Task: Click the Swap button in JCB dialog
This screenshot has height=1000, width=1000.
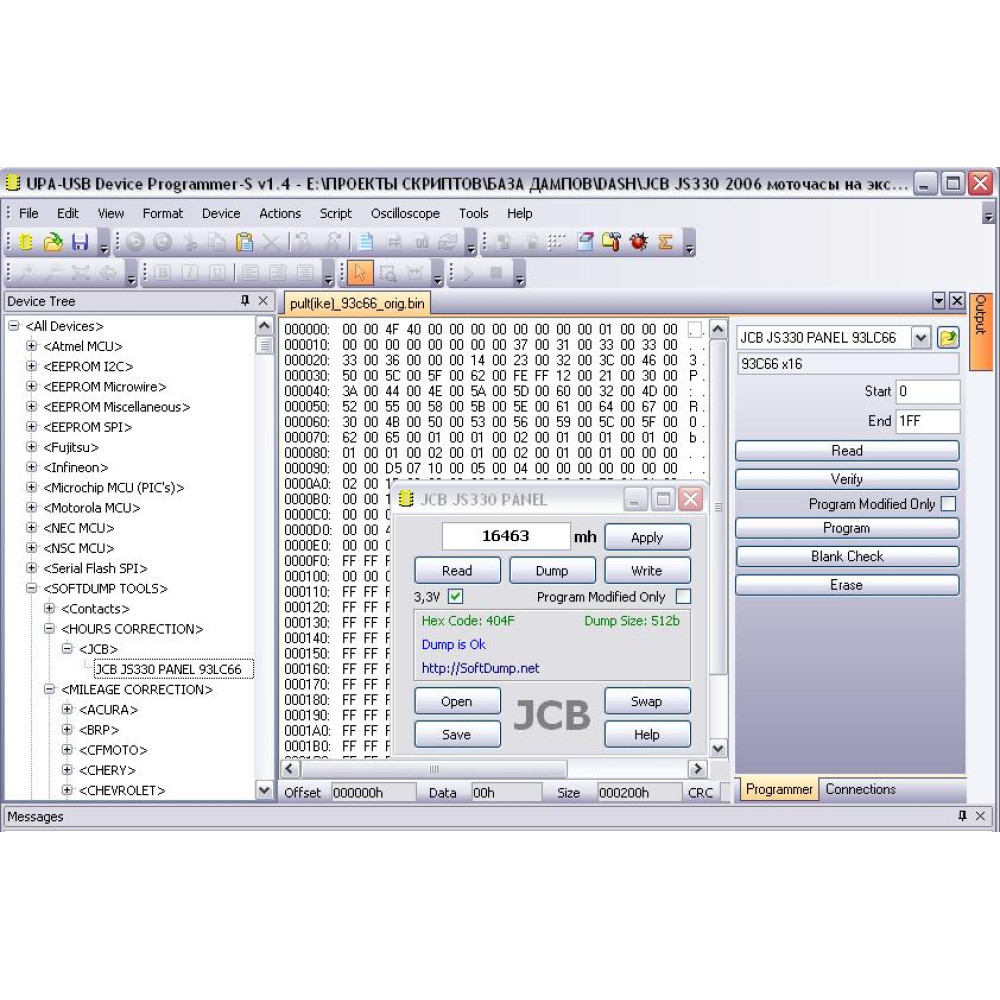Action: pos(647,701)
